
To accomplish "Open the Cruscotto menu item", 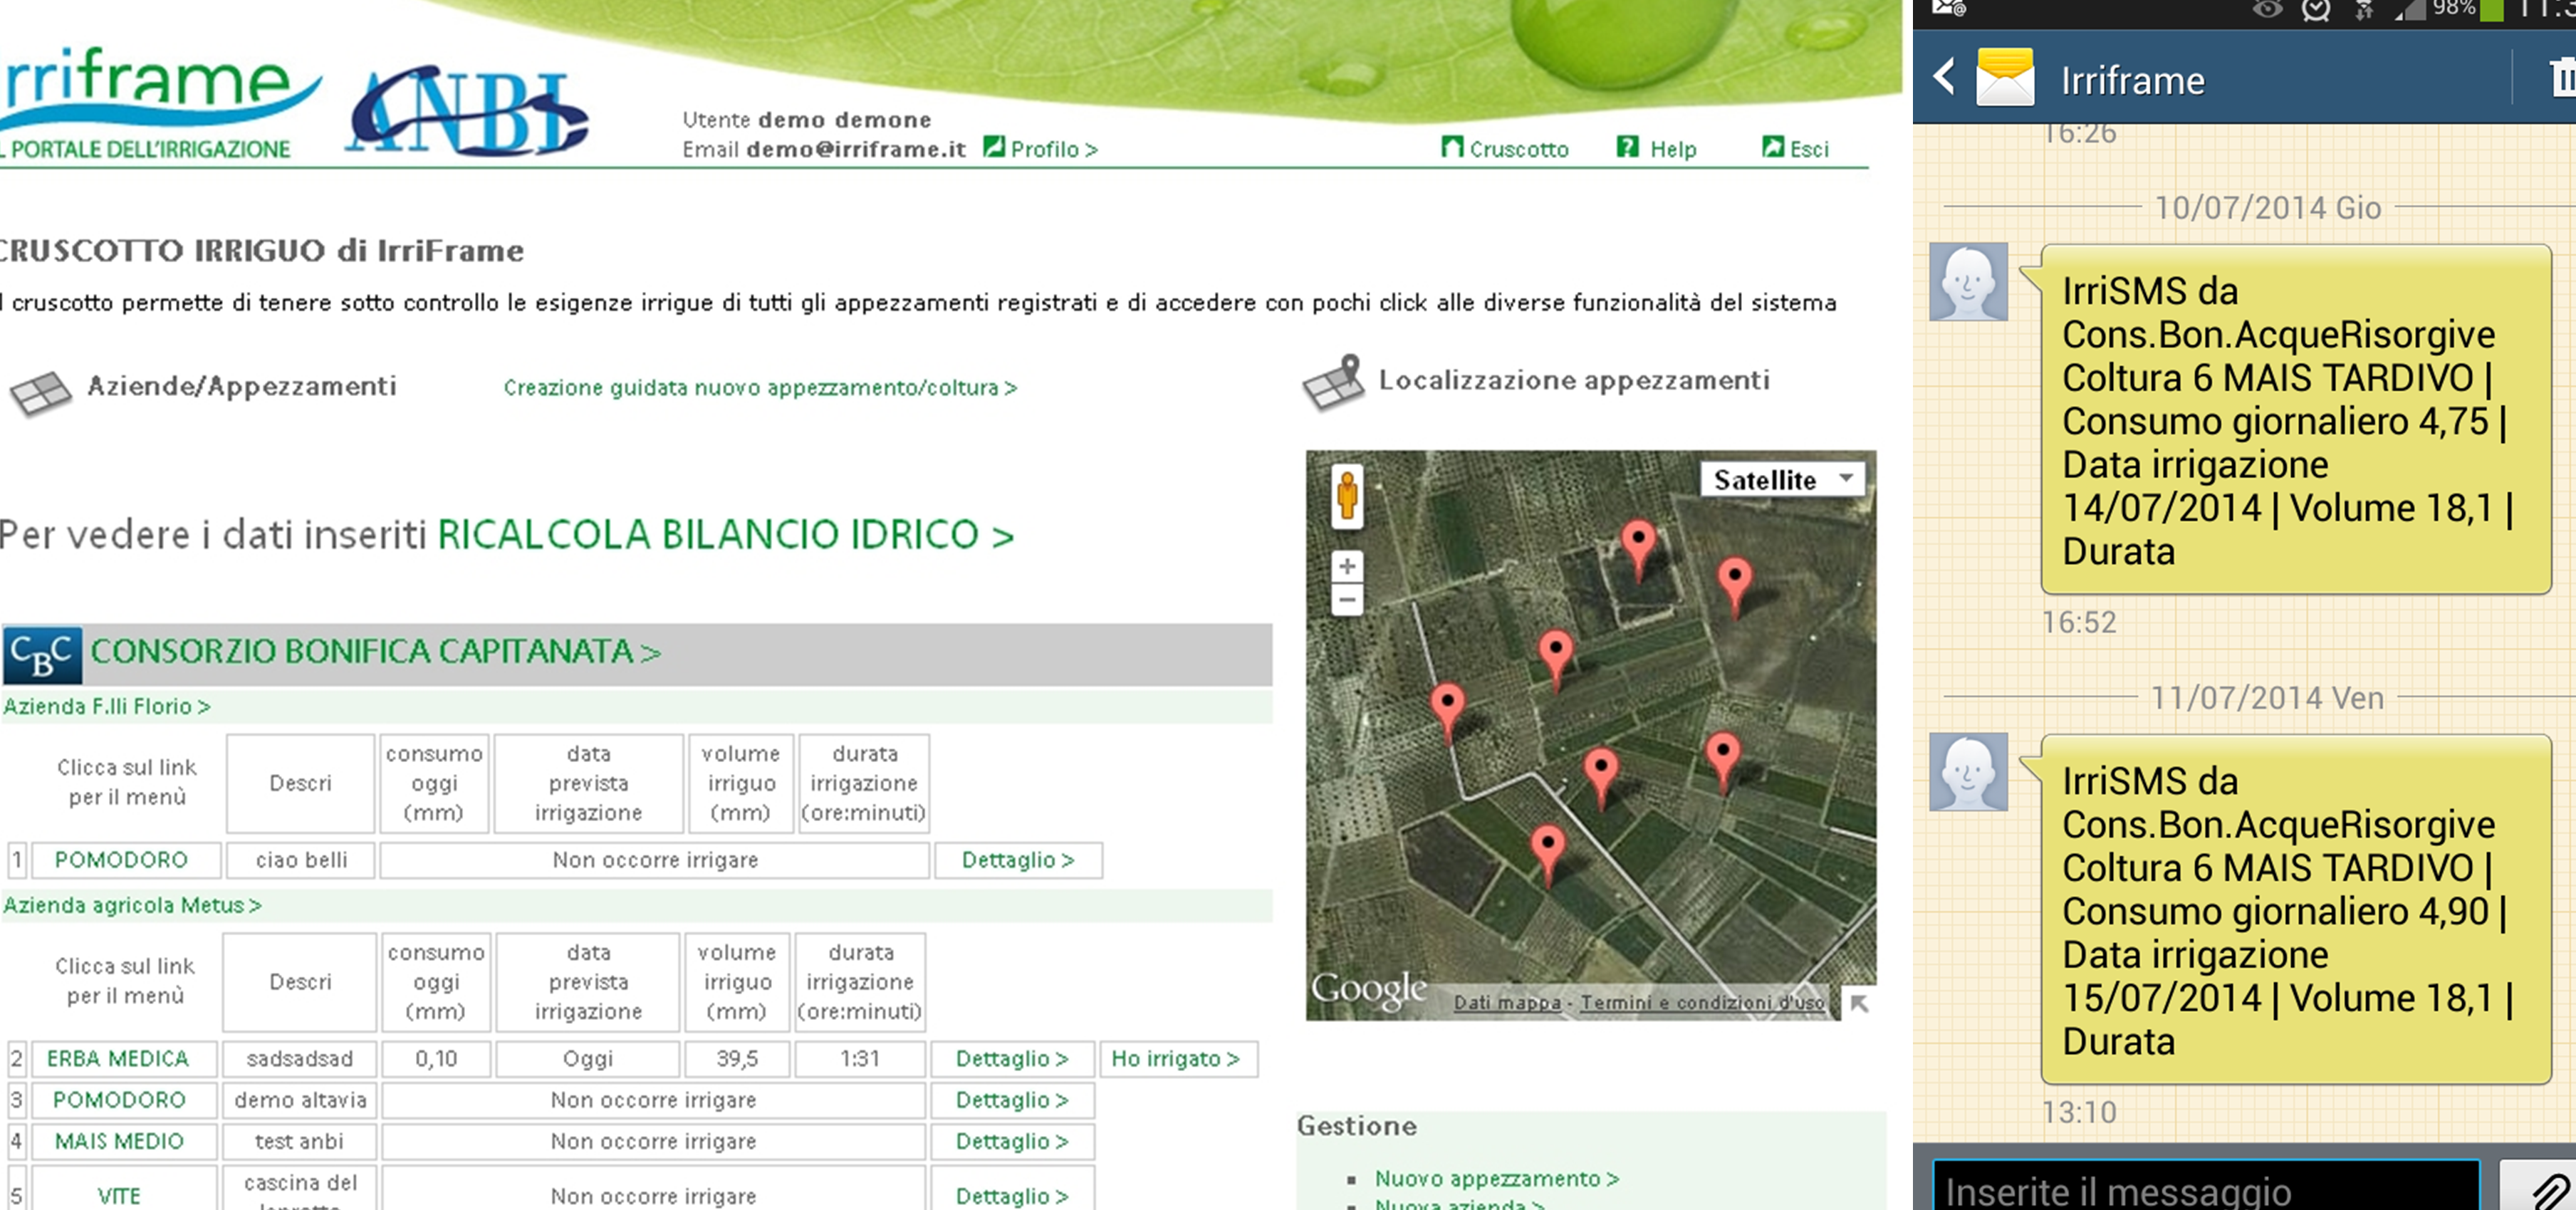I will pyautogui.click(x=1505, y=149).
